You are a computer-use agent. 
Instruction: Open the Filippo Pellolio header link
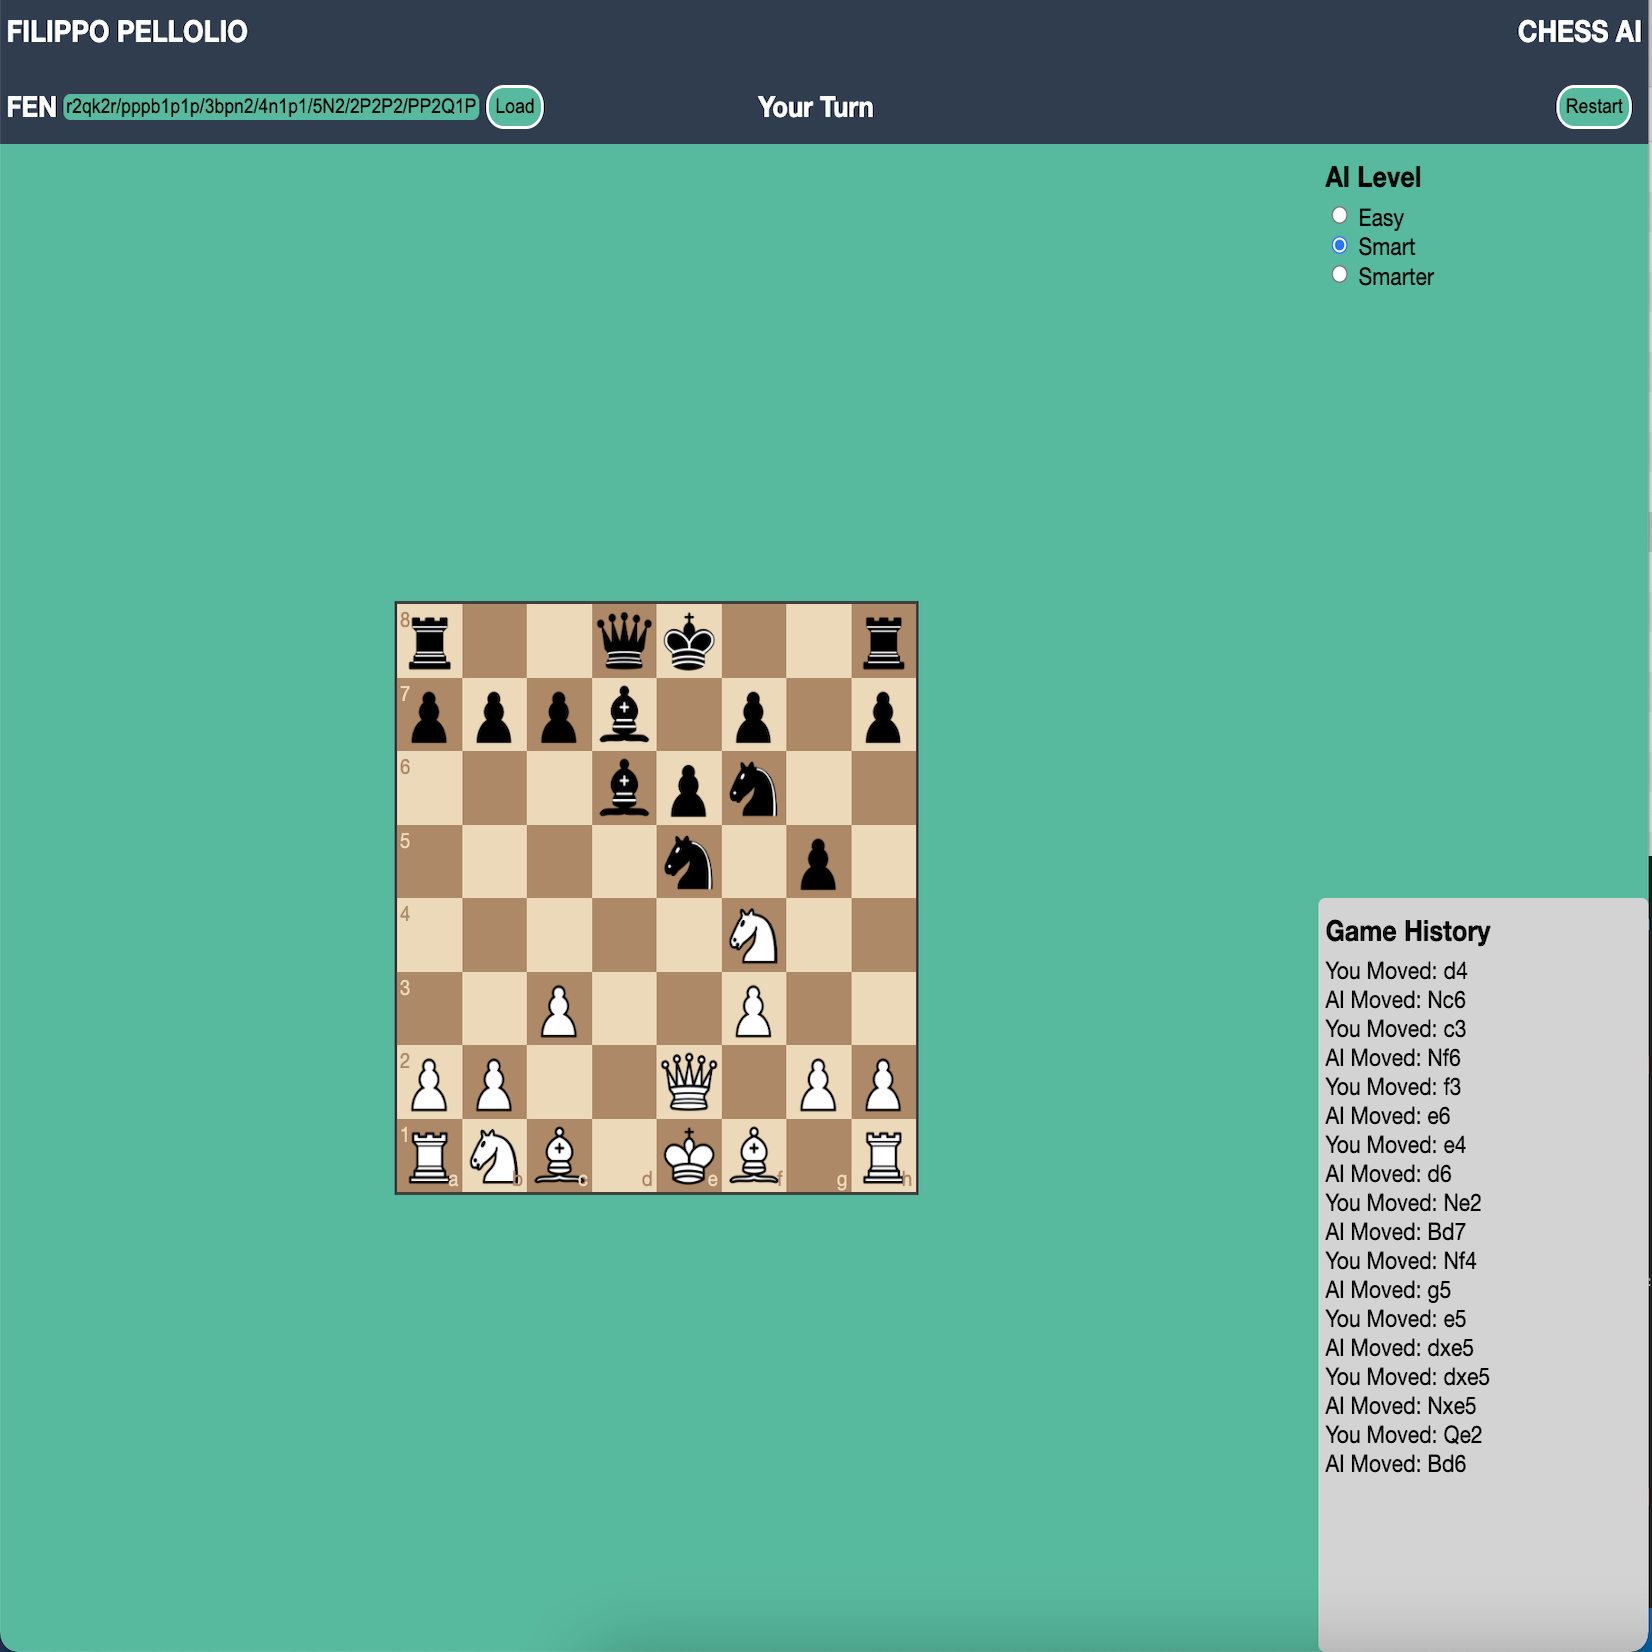(x=127, y=32)
